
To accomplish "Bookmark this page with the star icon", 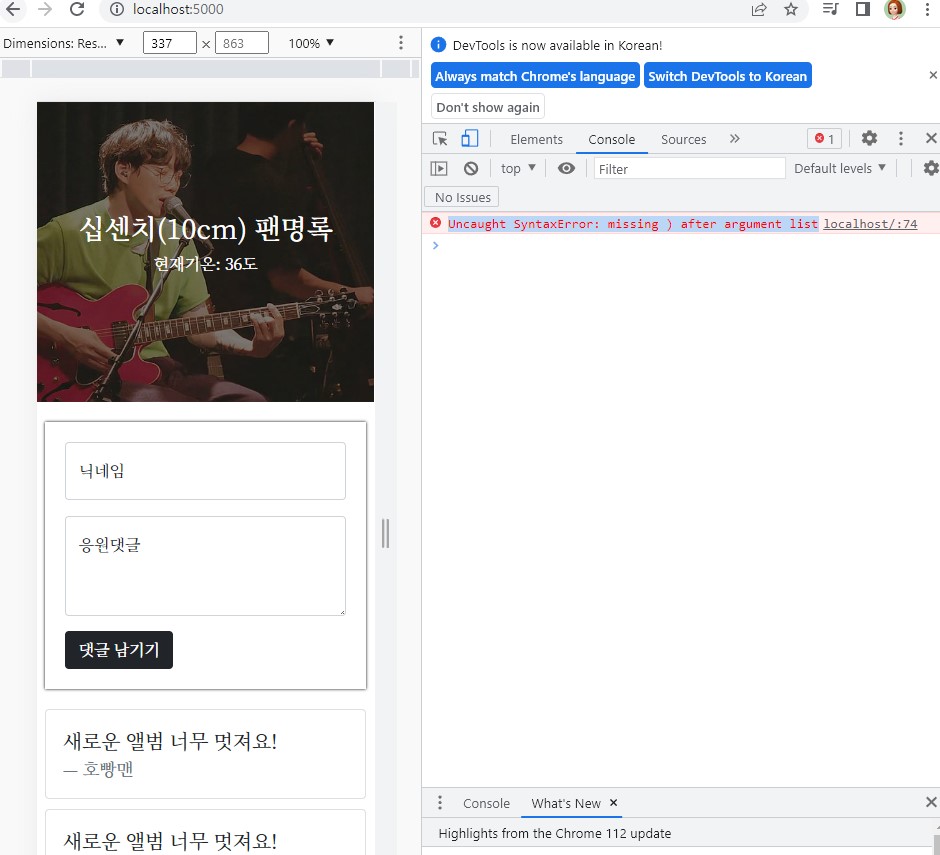I will point(791,9).
